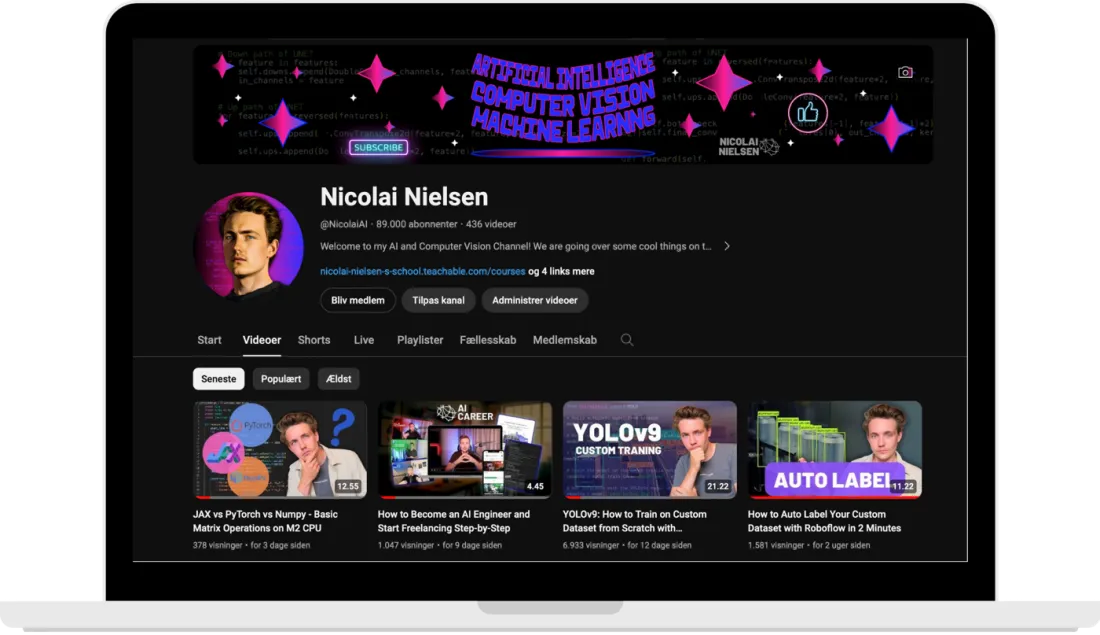This screenshot has width=1100, height=635.
Task: Click the '1.047 visninger' metadata text
Action: [405, 545]
